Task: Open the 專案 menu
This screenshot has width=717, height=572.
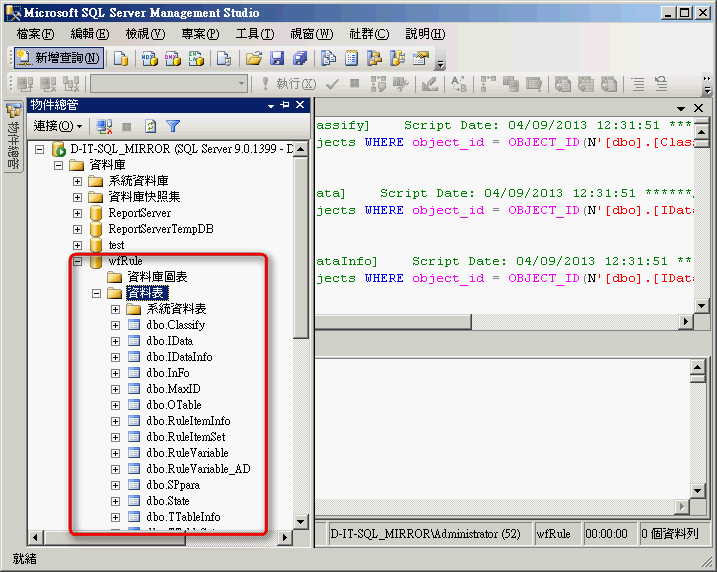Action: click(200, 34)
